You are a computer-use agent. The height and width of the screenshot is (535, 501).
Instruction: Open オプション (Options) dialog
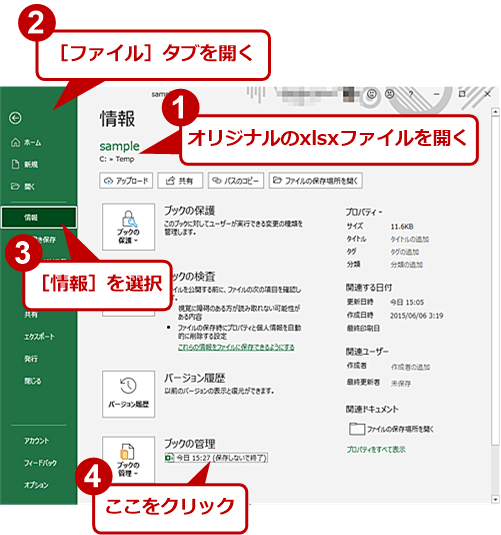click(x=36, y=485)
